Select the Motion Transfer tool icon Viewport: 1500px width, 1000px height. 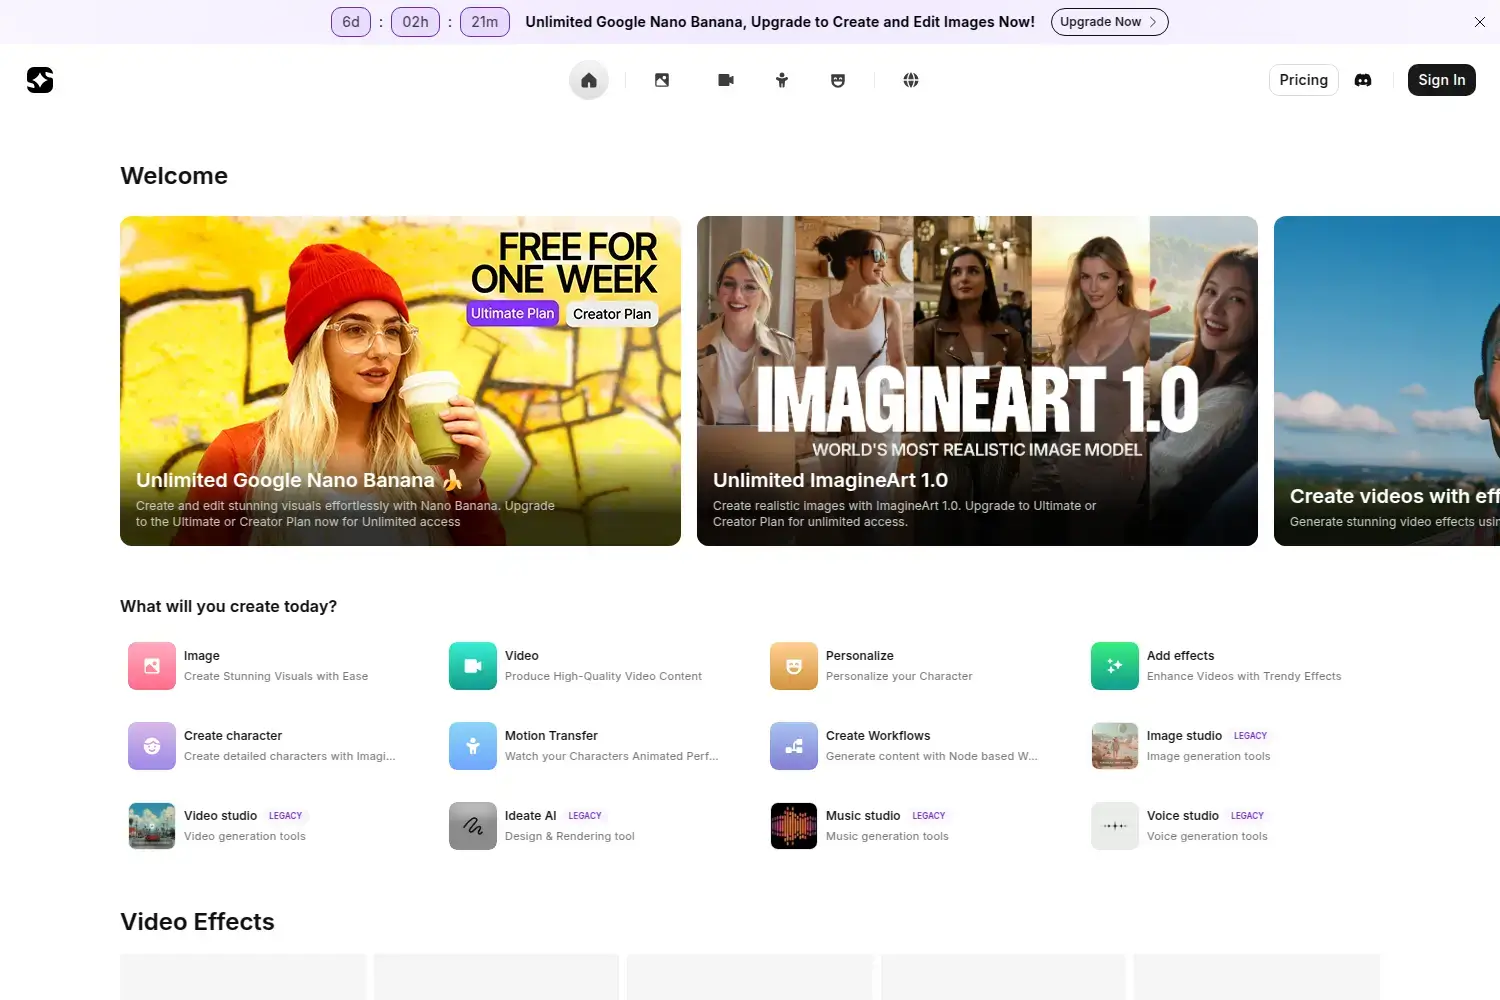(472, 745)
